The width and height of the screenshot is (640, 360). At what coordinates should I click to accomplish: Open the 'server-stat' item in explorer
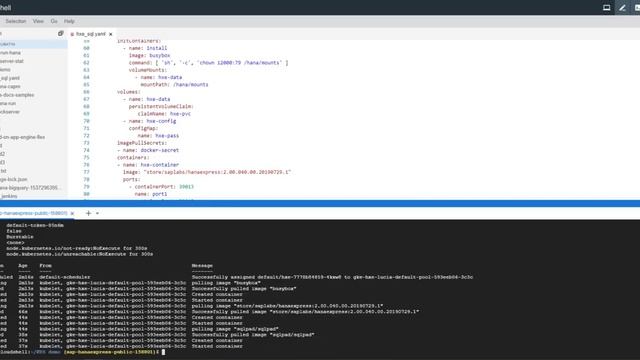[x=12, y=61]
